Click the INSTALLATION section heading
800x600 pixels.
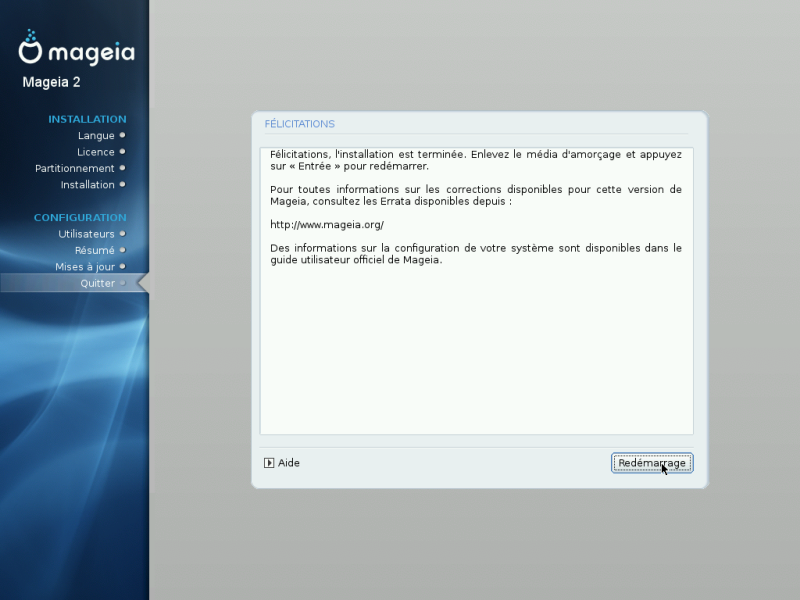point(87,119)
